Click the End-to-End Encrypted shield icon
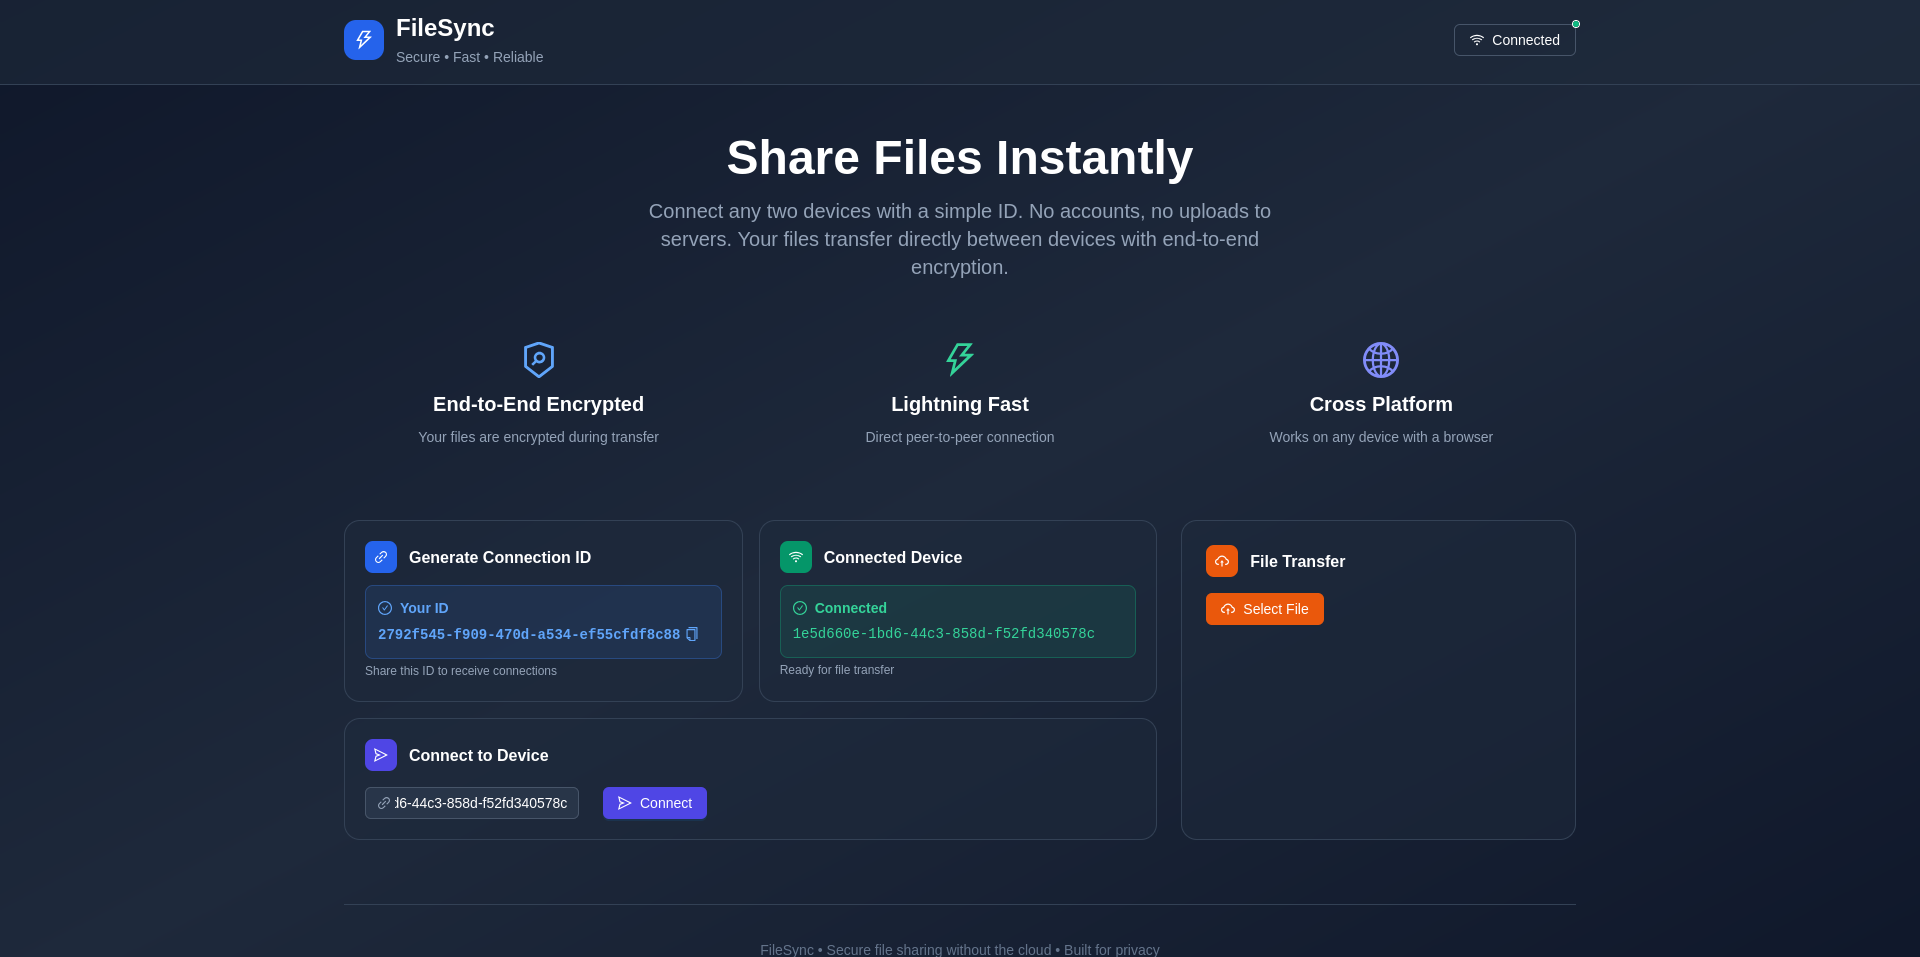The image size is (1920, 957). pos(538,360)
